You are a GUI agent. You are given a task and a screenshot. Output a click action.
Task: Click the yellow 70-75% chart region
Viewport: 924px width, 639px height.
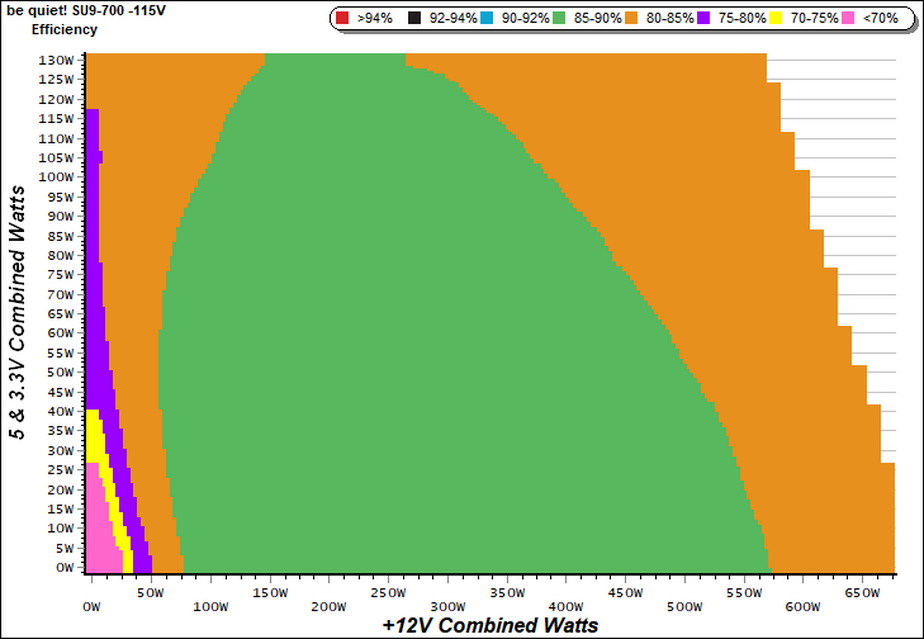[x=94, y=437]
